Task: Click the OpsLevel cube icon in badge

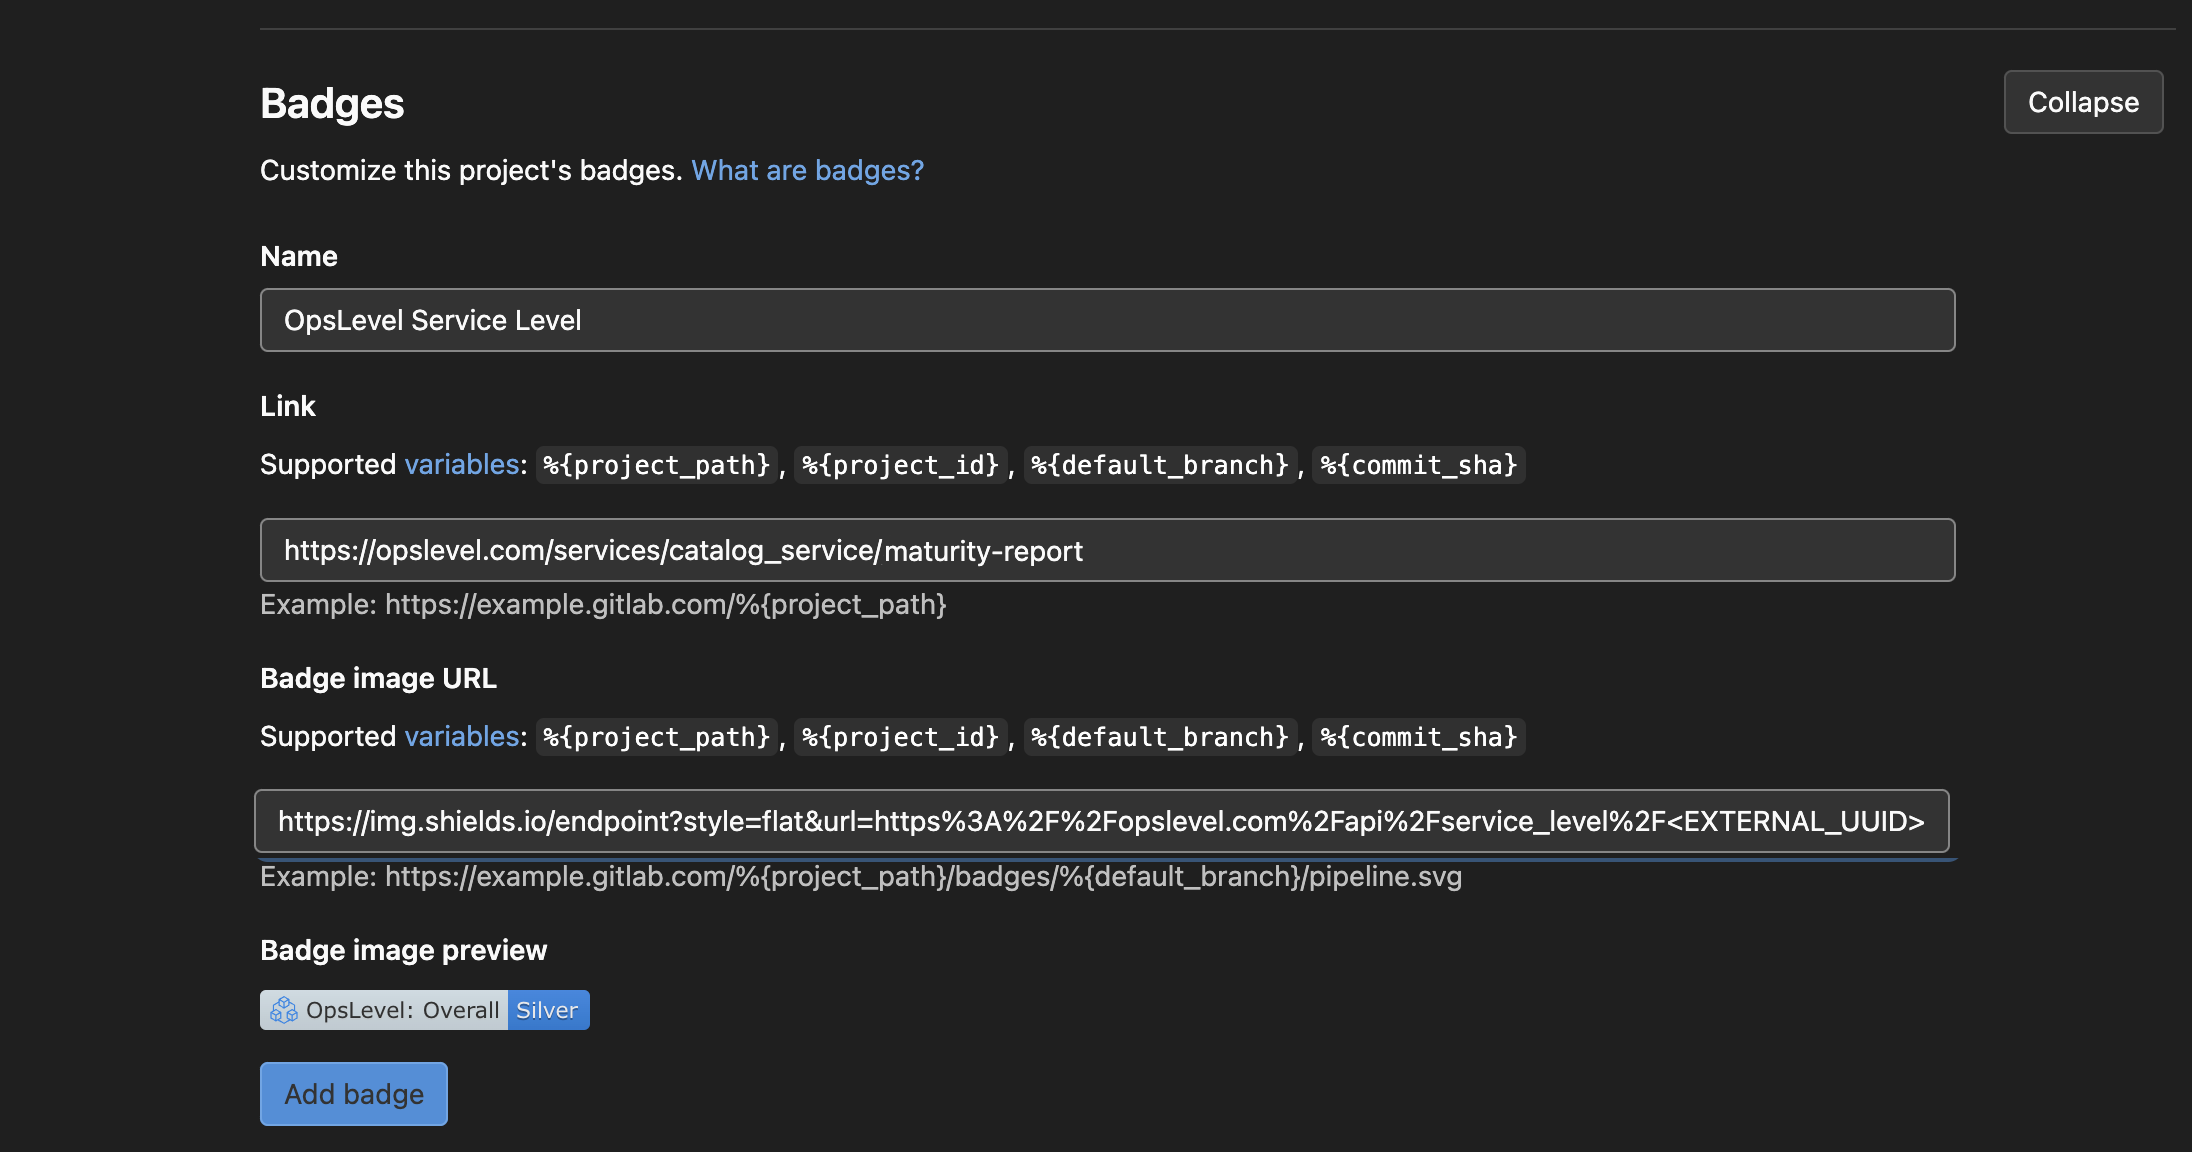Action: coord(284,1010)
